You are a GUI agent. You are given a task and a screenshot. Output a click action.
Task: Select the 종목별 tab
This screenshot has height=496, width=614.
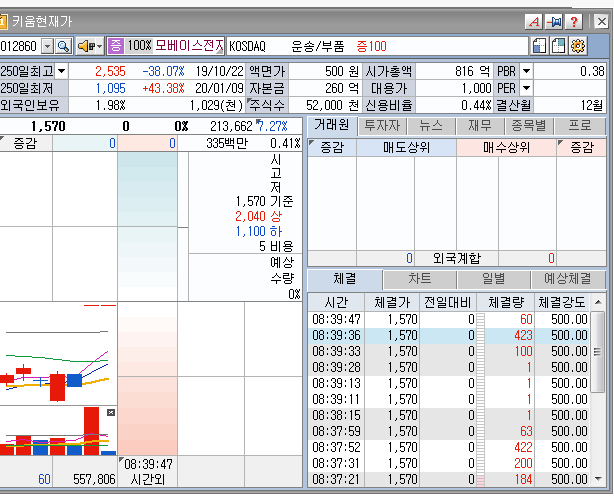pos(529,126)
